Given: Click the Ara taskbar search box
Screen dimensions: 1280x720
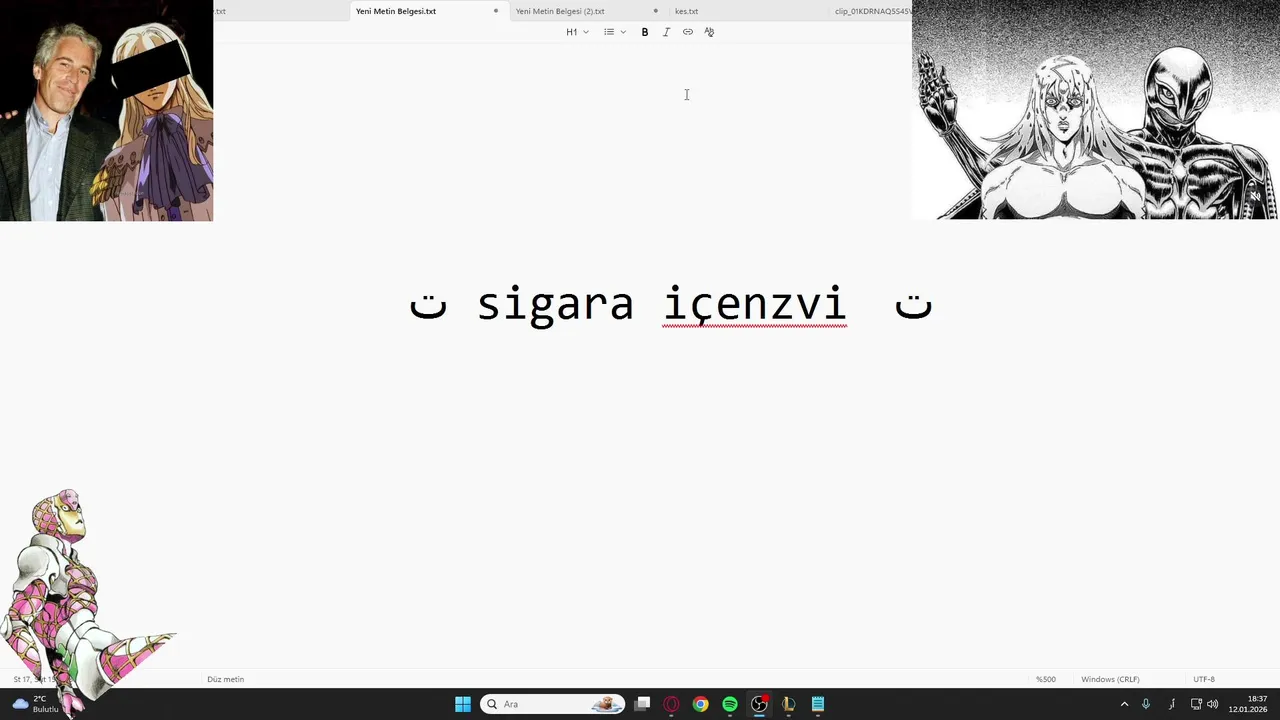Looking at the screenshot, I should click(x=553, y=704).
